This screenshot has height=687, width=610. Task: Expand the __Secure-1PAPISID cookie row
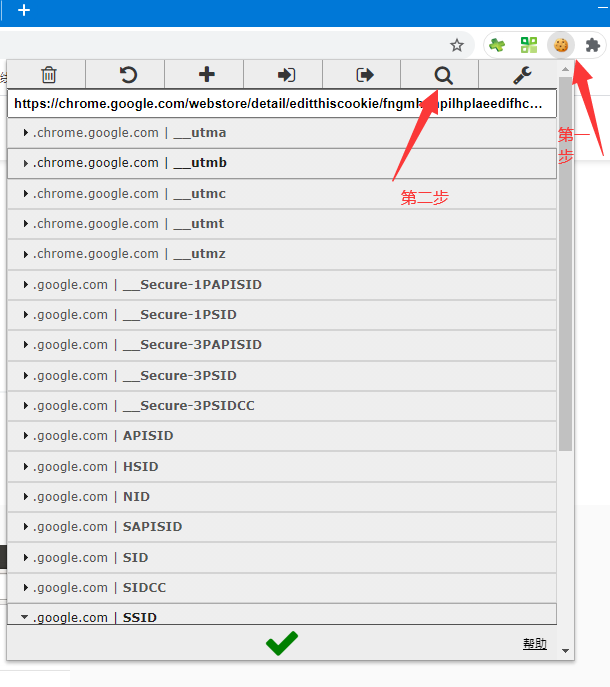pos(282,285)
